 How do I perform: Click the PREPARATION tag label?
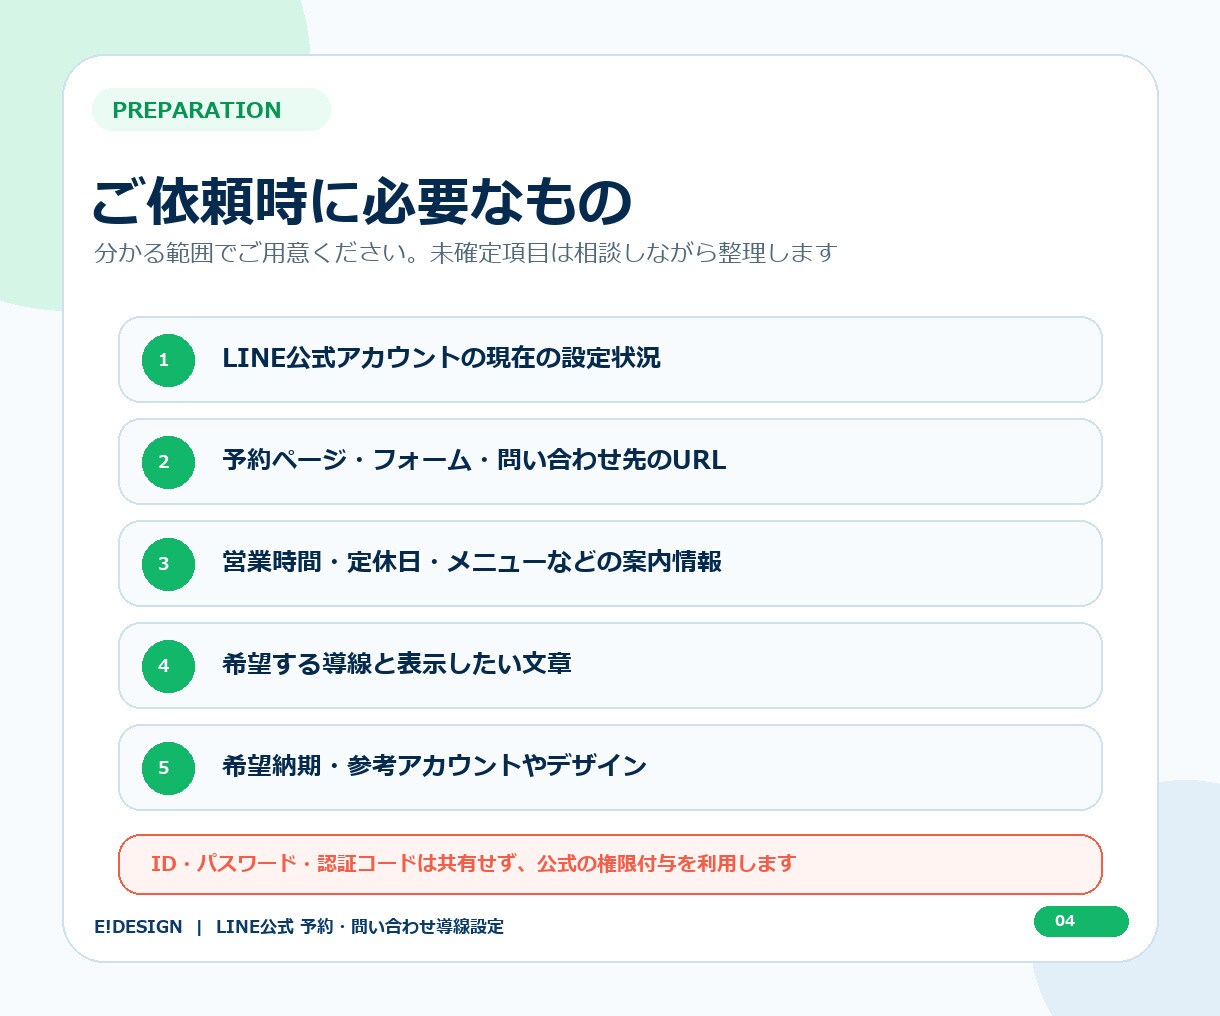(x=211, y=110)
